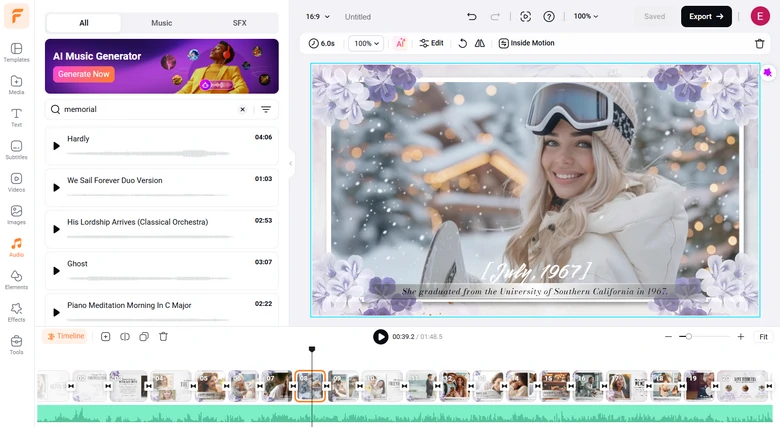Viewport: 780px width, 427px height.
Task: Preview the Hardly audio track
Action: pos(56,146)
